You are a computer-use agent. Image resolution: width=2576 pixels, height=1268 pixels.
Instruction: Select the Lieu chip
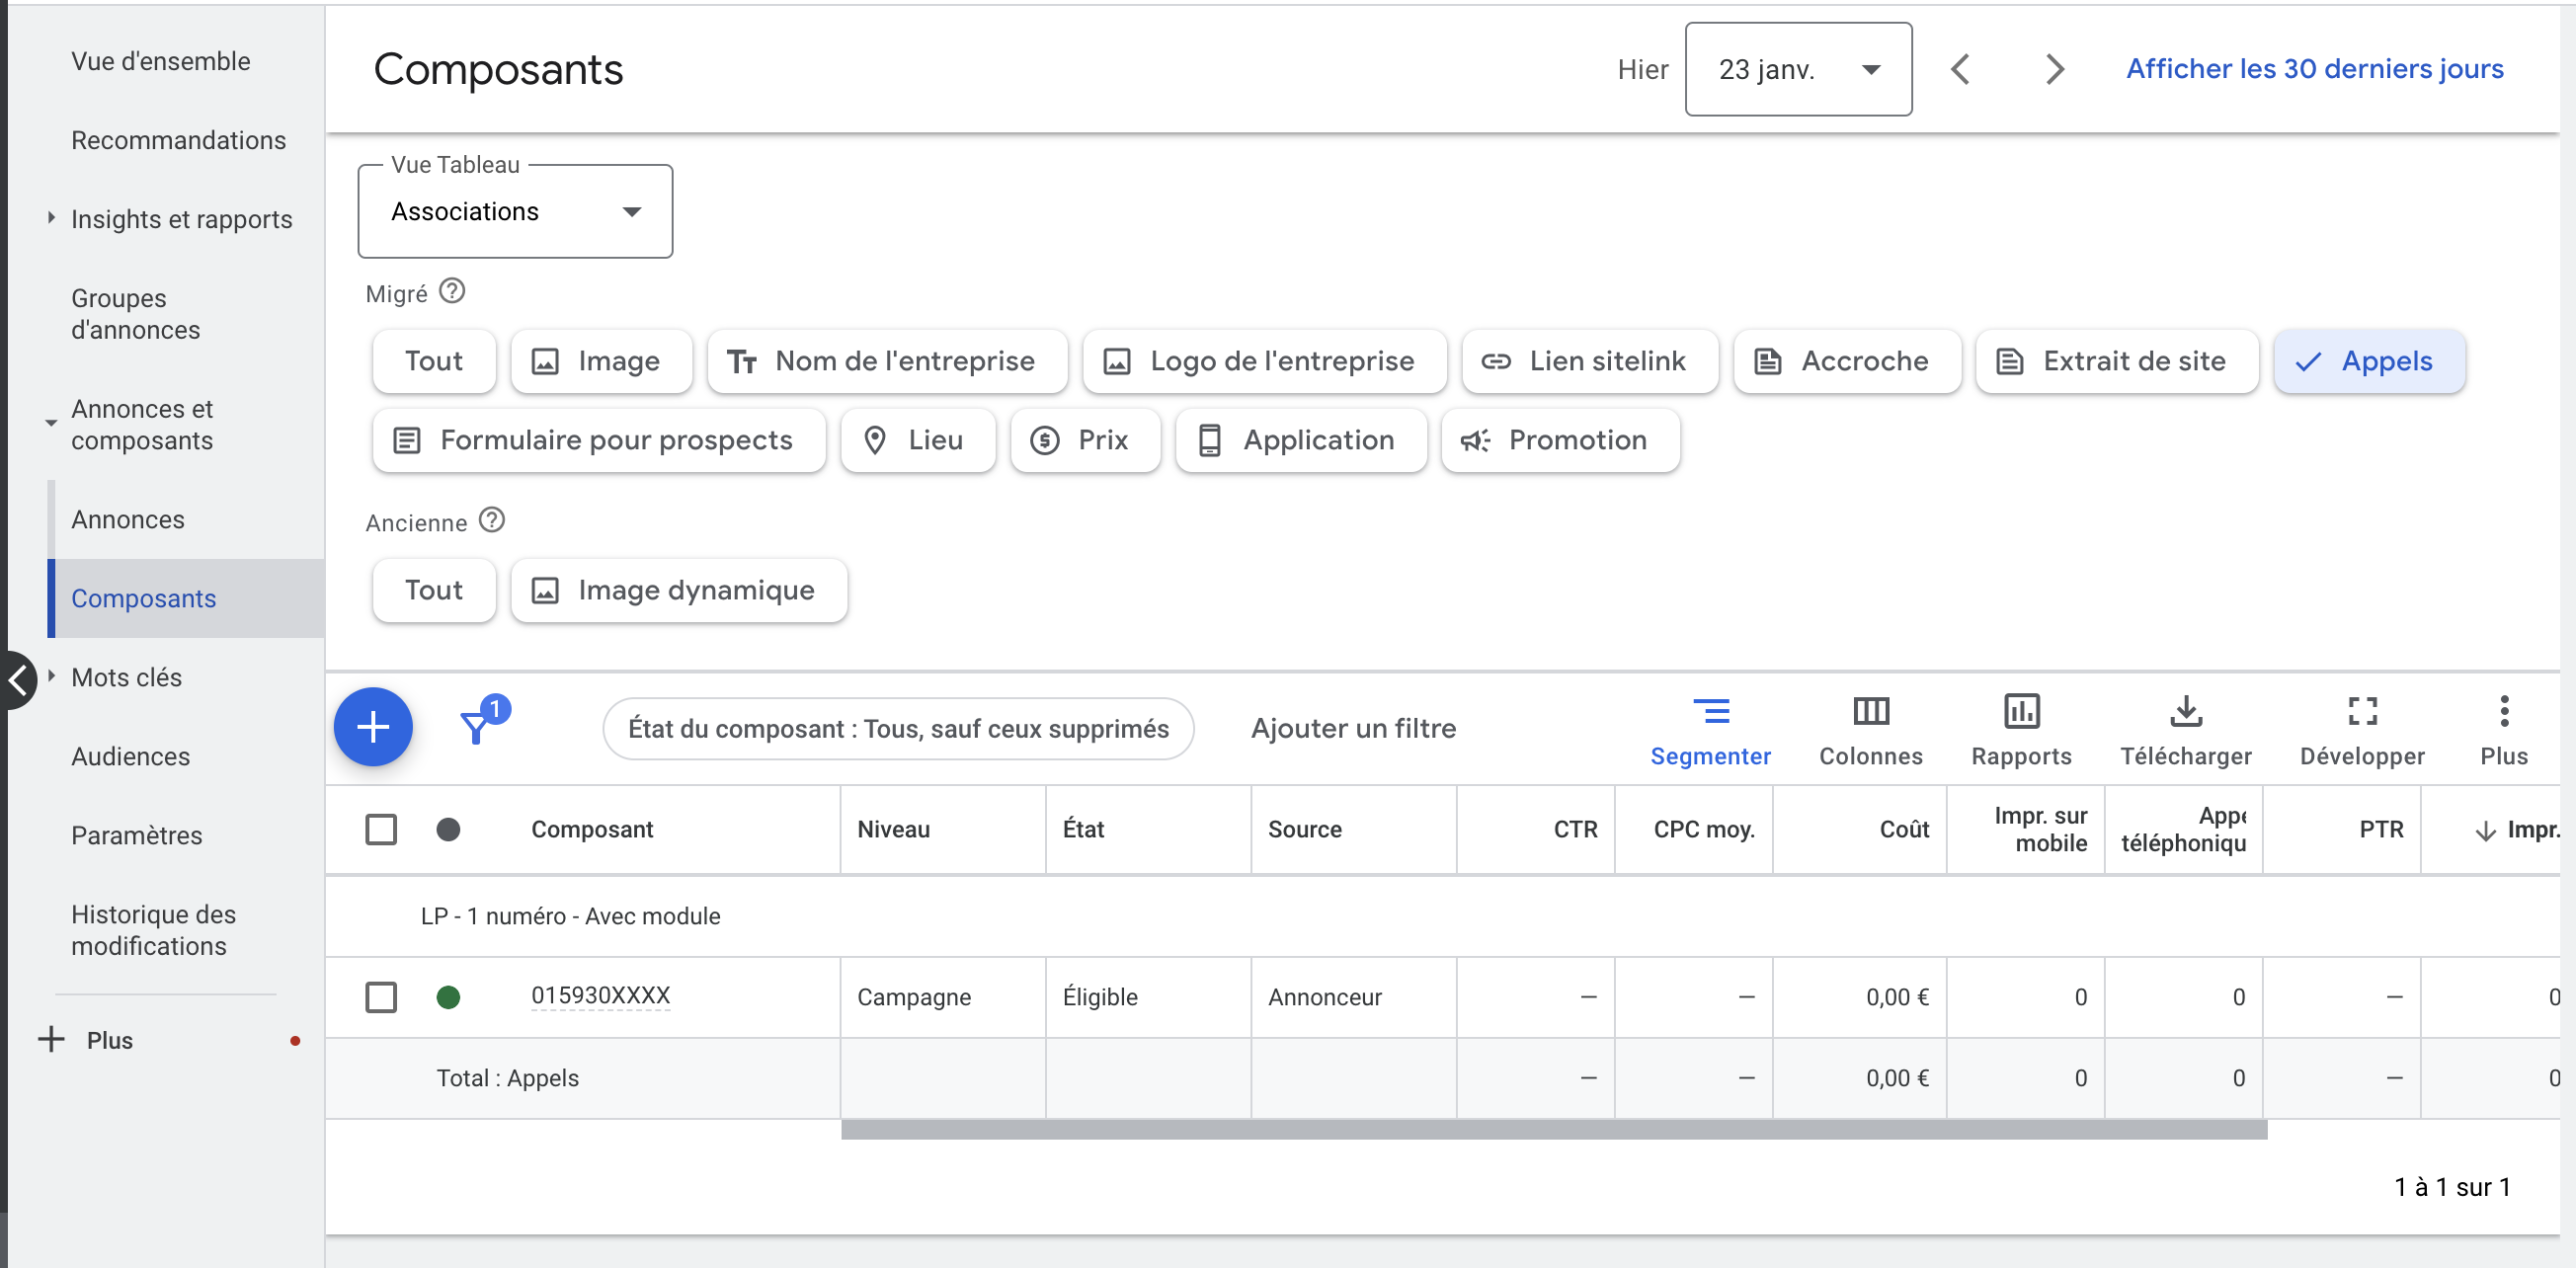[x=918, y=440]
